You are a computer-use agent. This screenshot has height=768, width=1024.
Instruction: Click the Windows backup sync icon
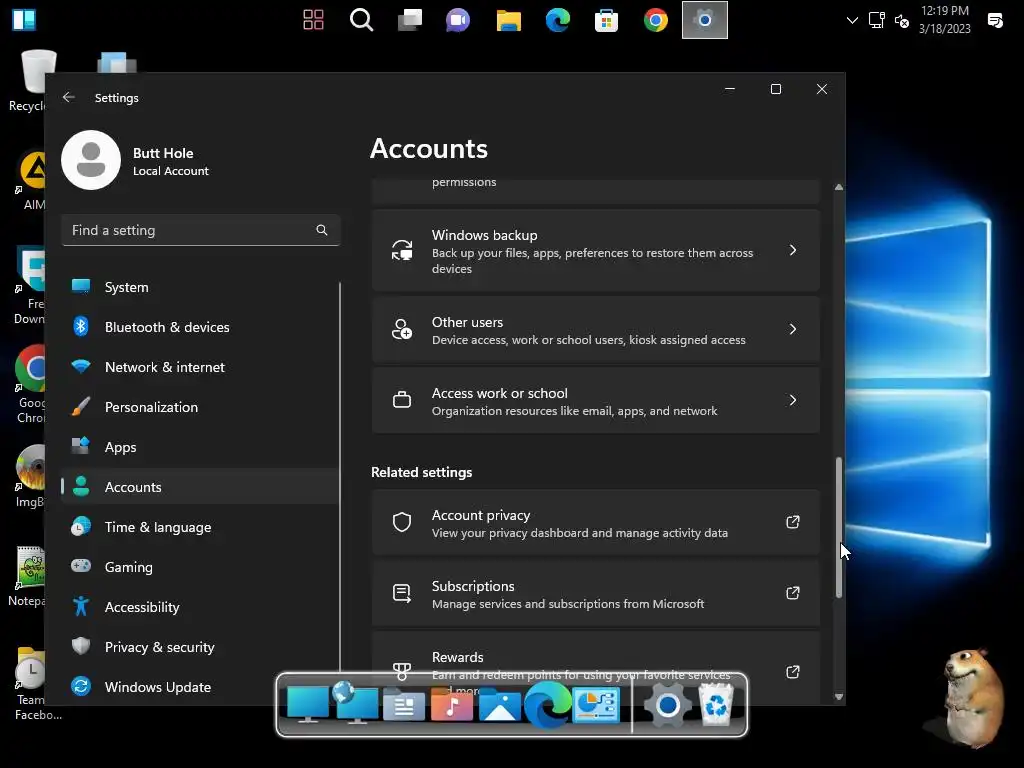402,250
